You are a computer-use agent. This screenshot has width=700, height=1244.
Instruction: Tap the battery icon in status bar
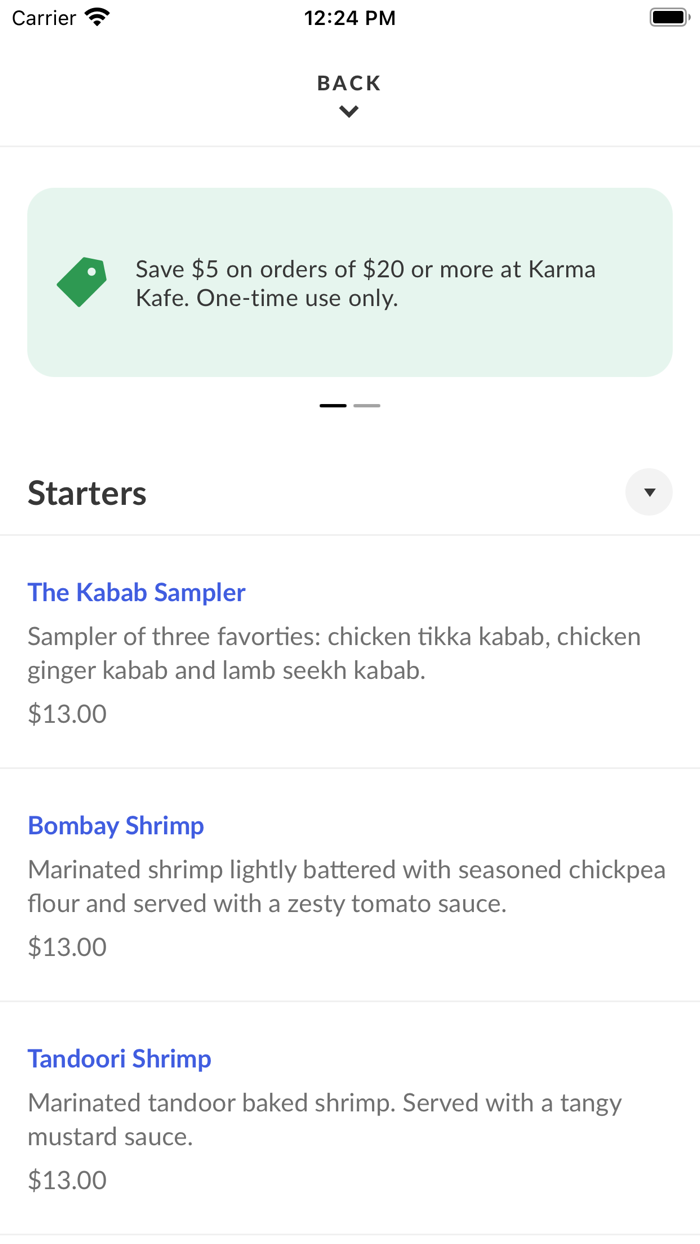(666, 16)
